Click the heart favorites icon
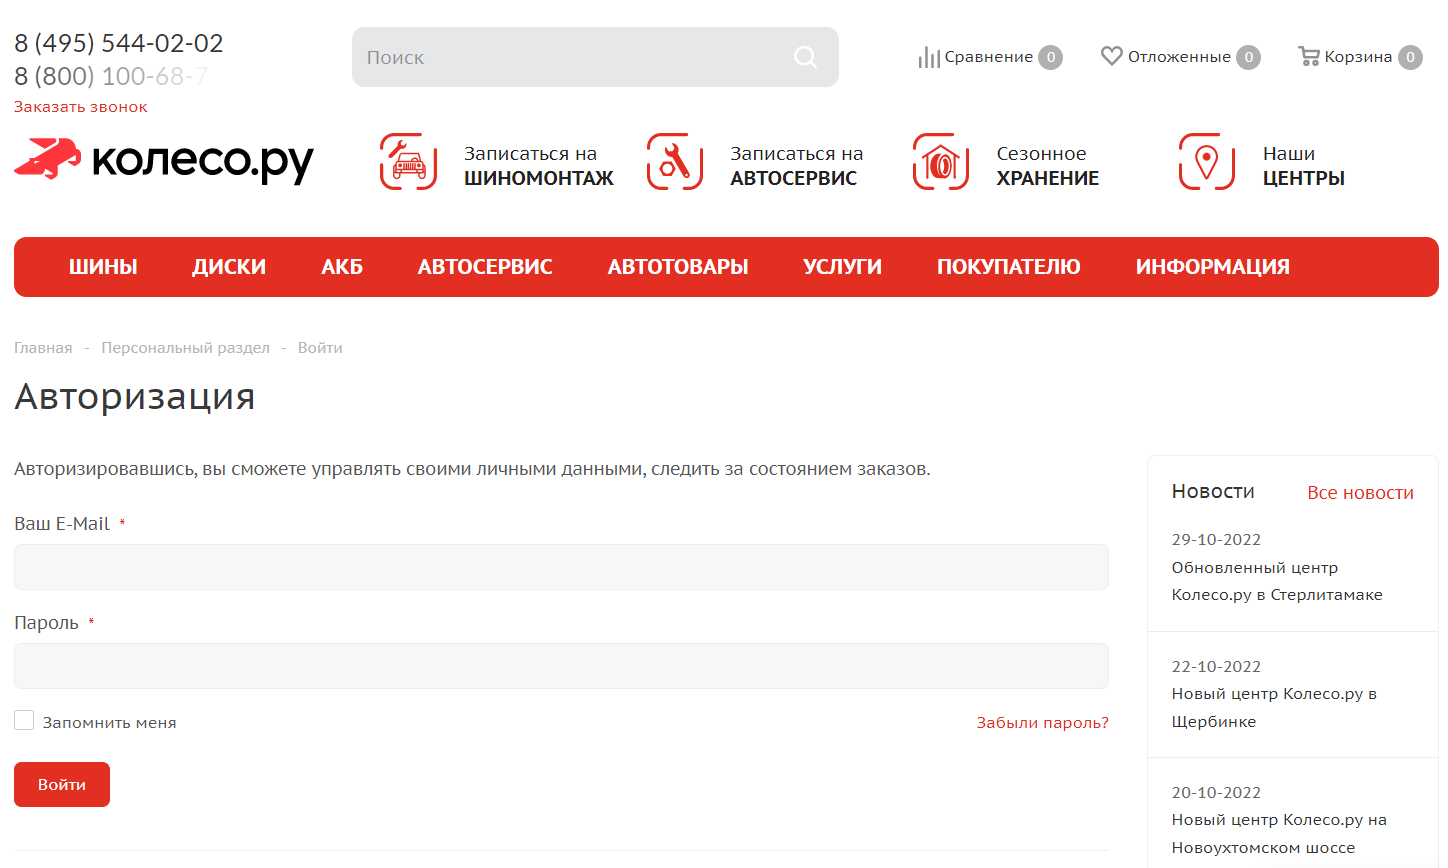Viewport: 1448px width, 868px height. pos(1111,56)
